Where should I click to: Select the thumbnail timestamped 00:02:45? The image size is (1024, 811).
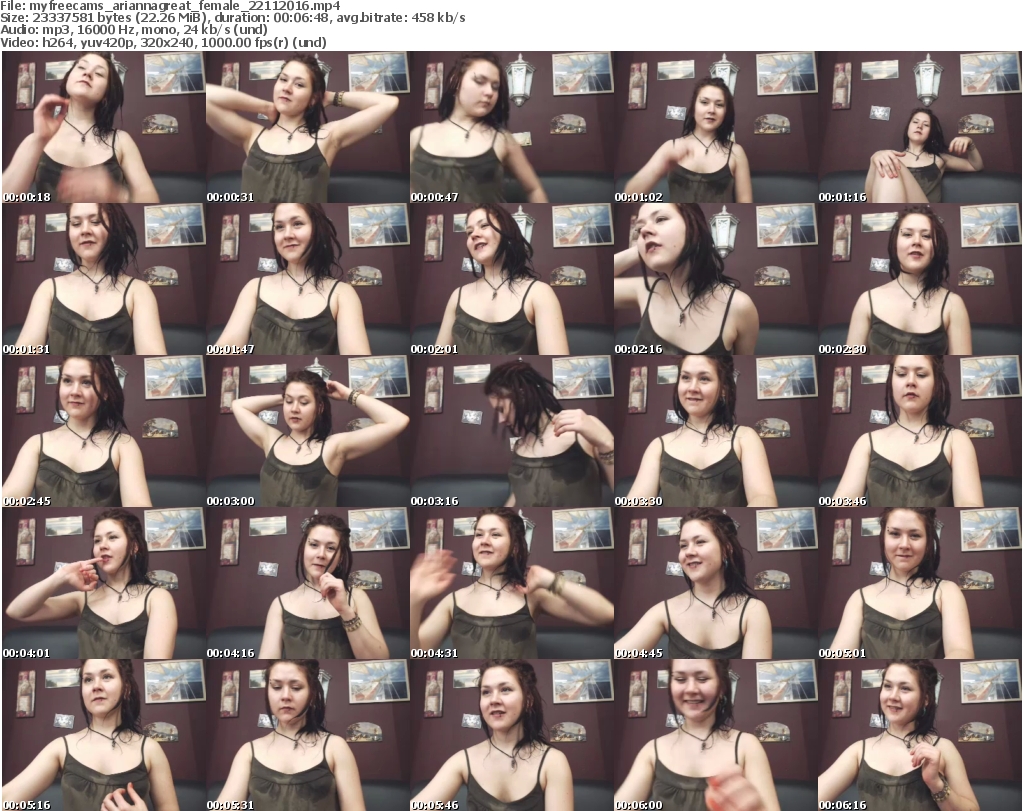104,432
